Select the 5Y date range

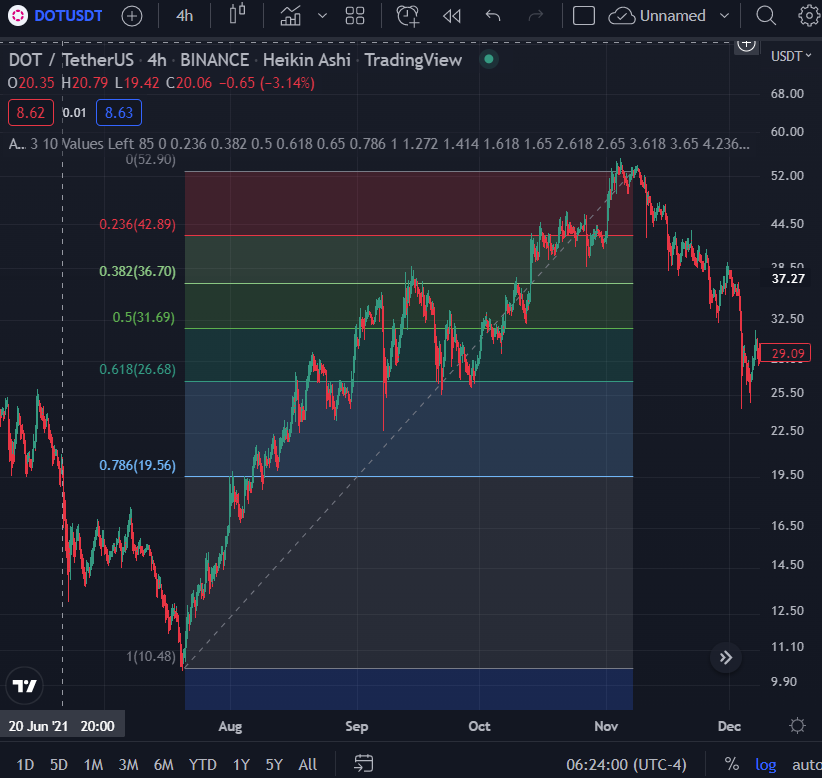tap(274, 765)
